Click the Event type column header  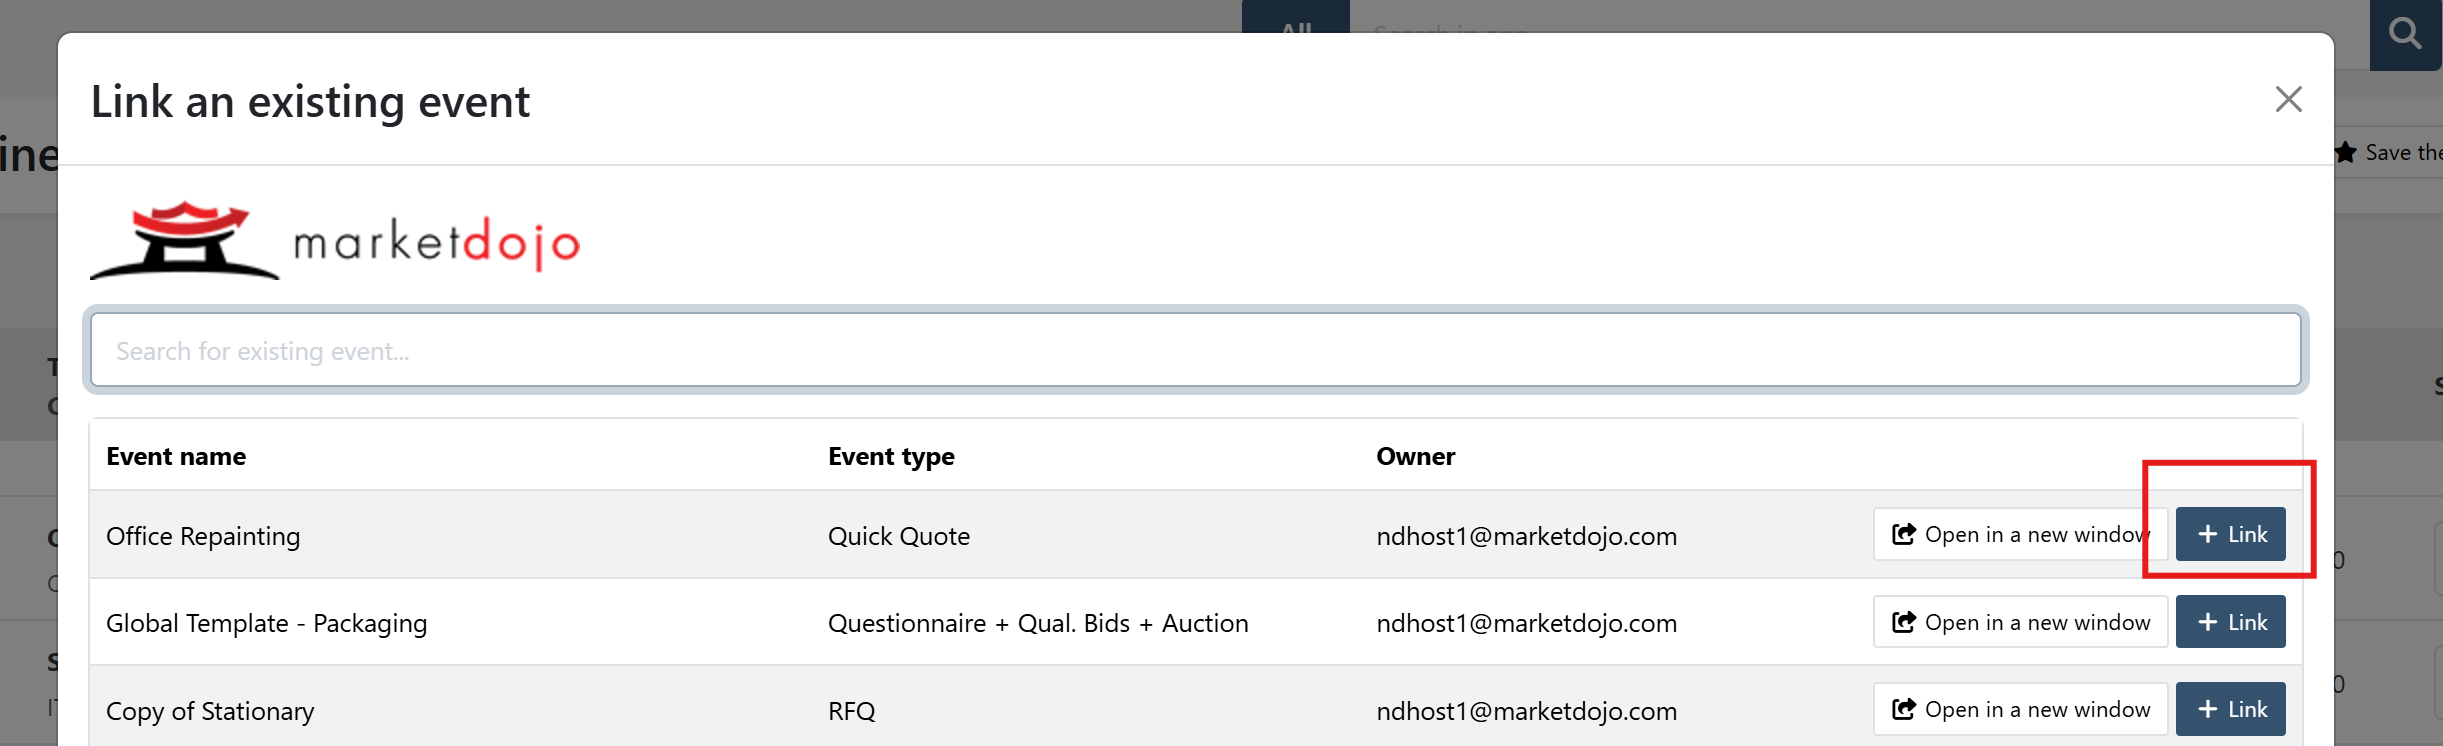point(891,456)
